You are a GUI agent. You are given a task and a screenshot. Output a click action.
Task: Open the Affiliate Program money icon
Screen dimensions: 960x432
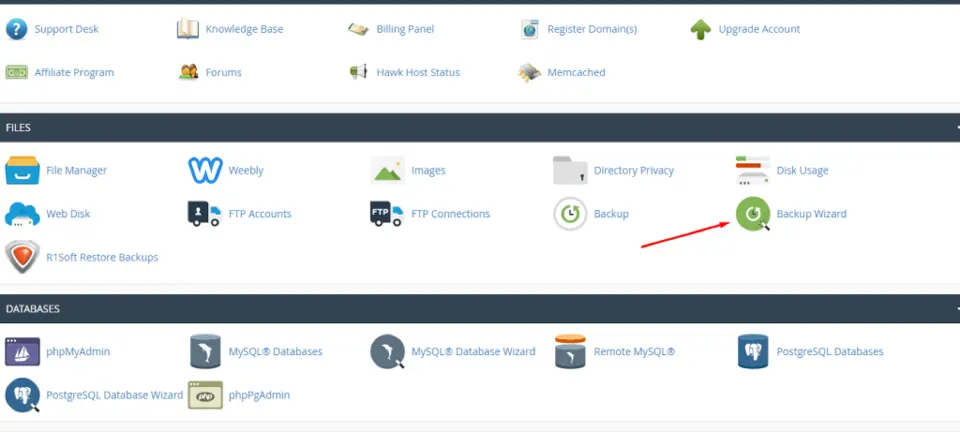click(x=17, y=72)
